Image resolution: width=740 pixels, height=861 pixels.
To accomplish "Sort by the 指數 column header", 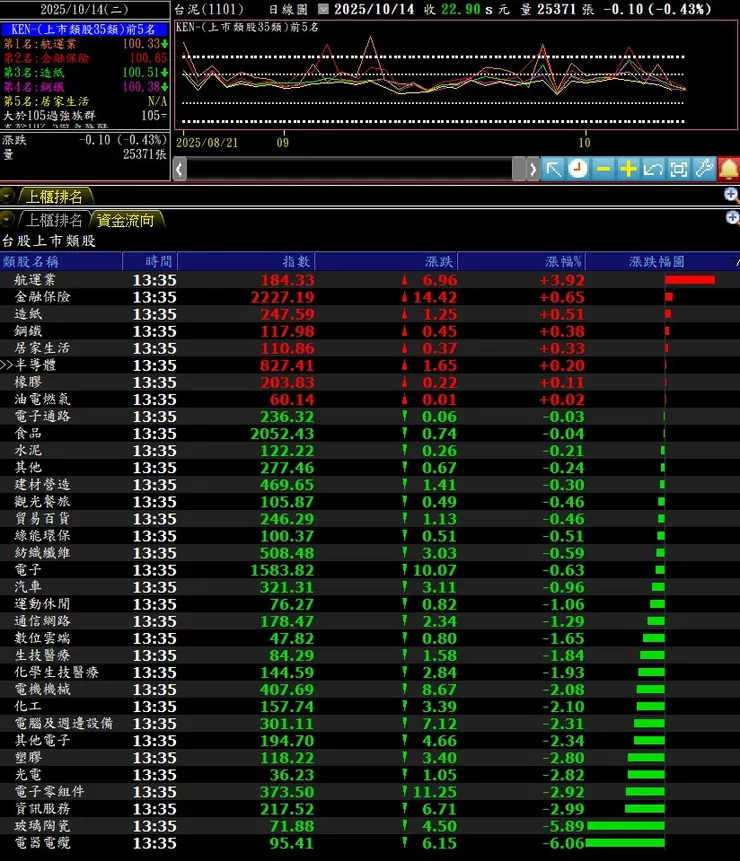I will [x=246, y=261].
